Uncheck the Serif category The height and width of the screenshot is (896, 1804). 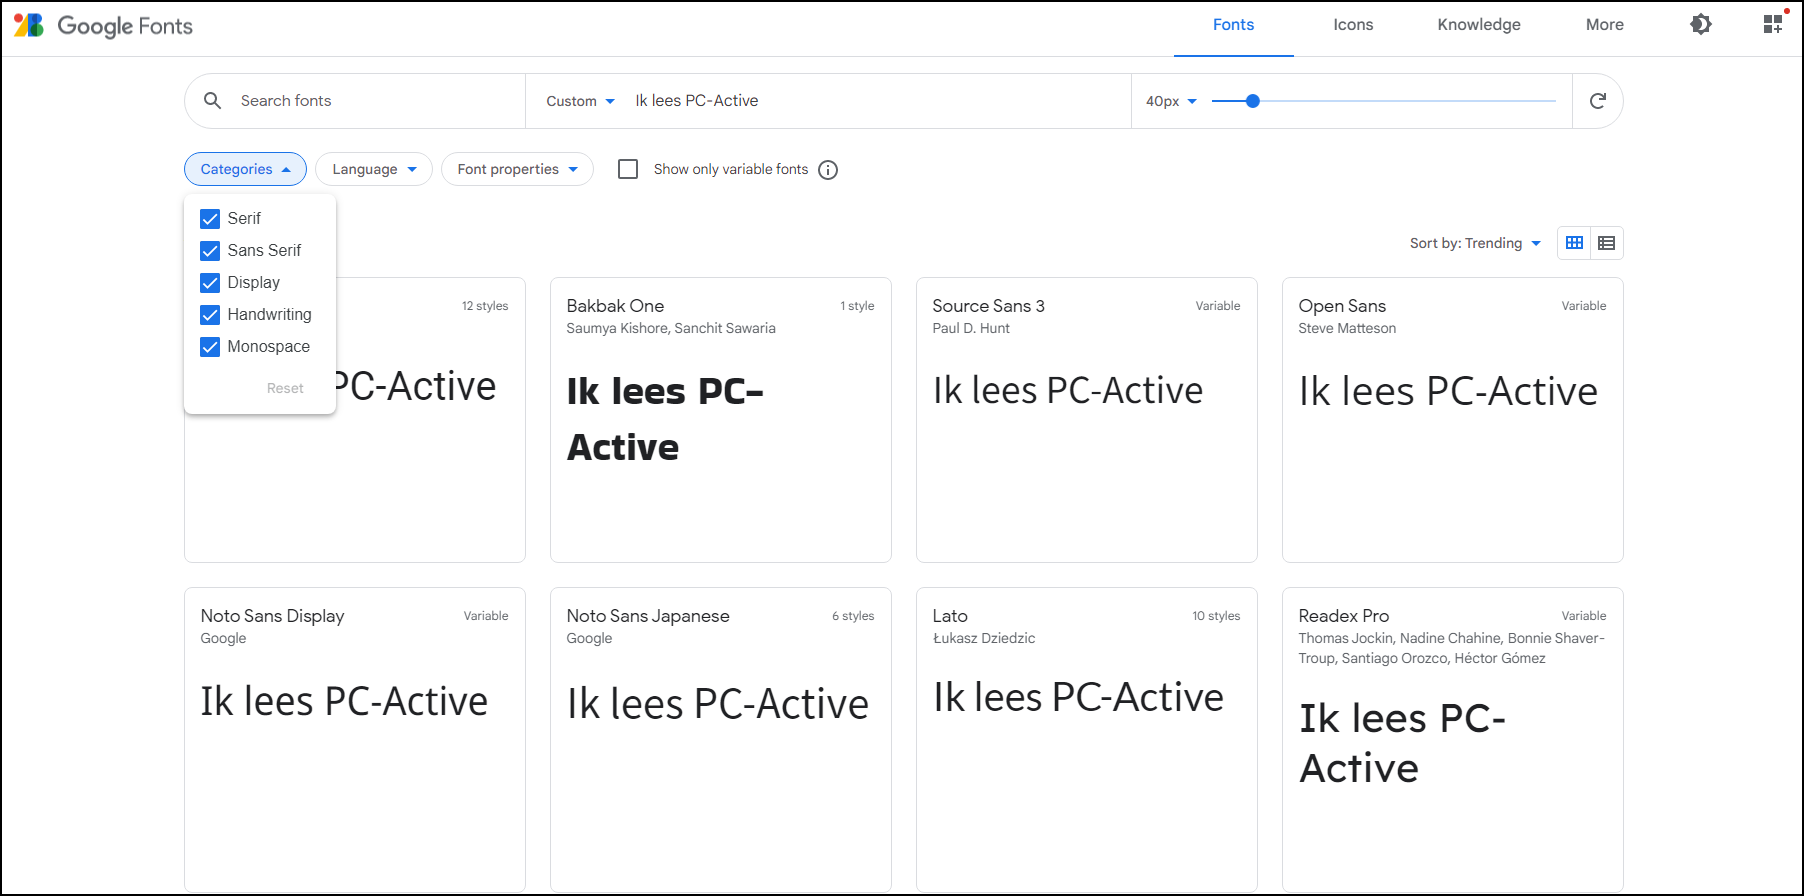pyautogui.click(x=210, y=219)
